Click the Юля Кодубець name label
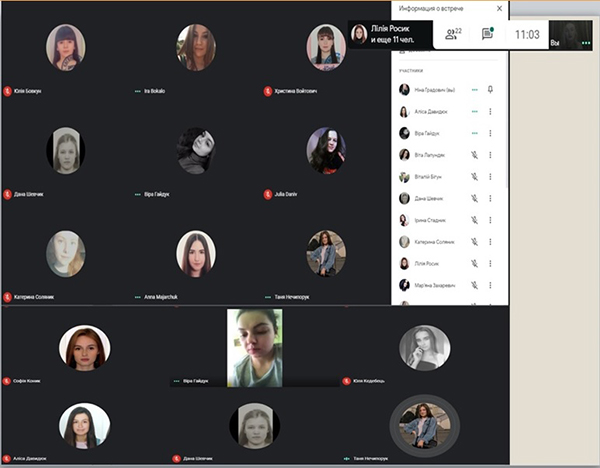 click(x=369, y=381)
